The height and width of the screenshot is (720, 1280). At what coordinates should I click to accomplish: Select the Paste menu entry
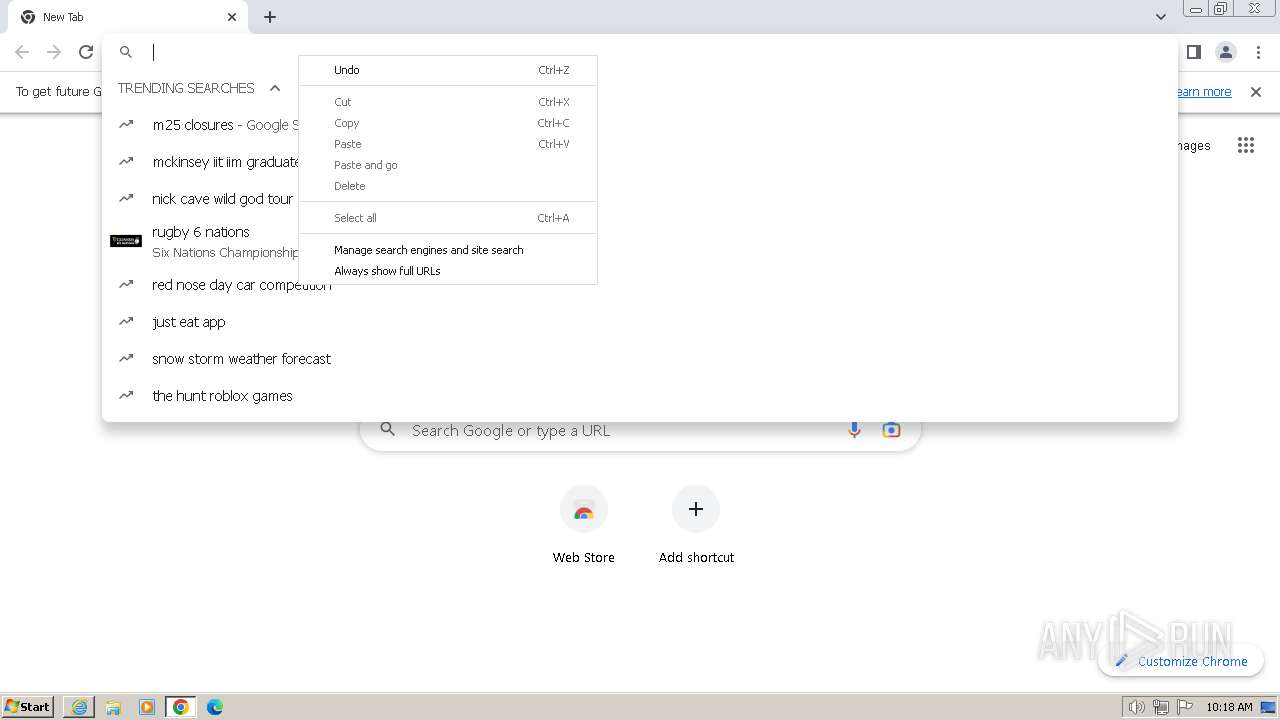(x=448, y=144)
